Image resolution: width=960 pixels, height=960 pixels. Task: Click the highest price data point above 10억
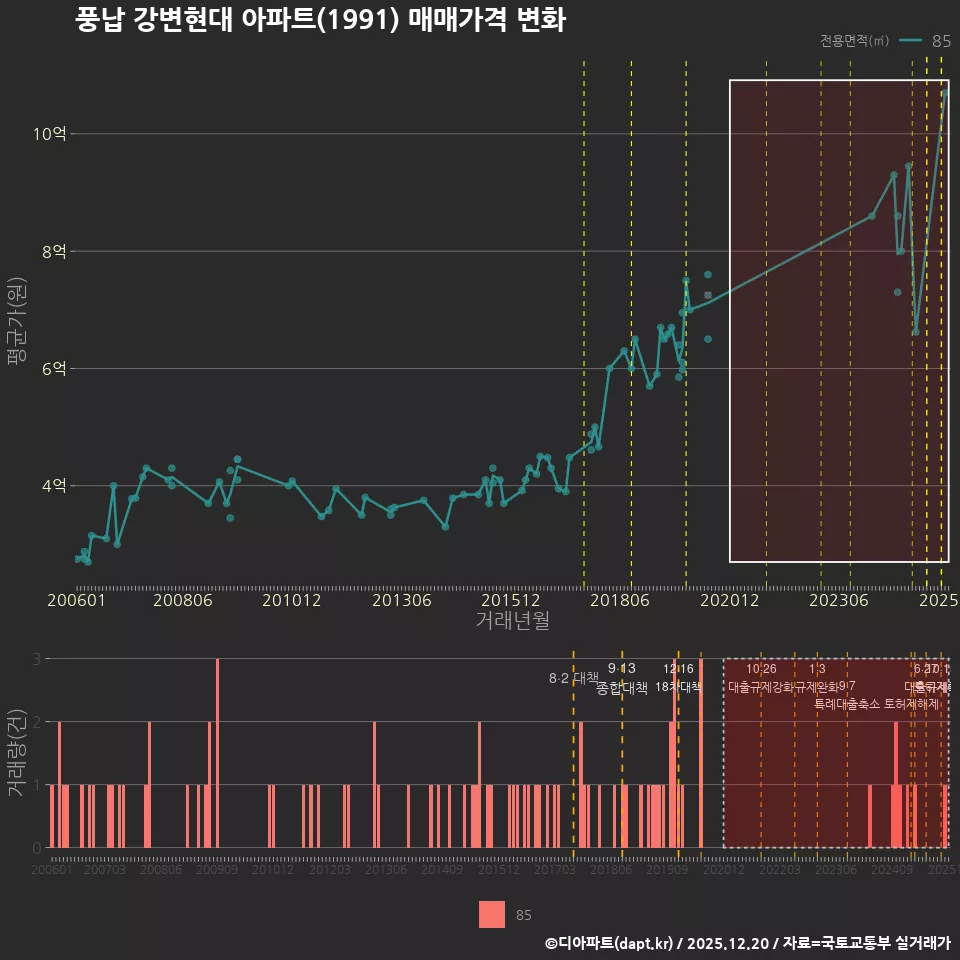944,92
